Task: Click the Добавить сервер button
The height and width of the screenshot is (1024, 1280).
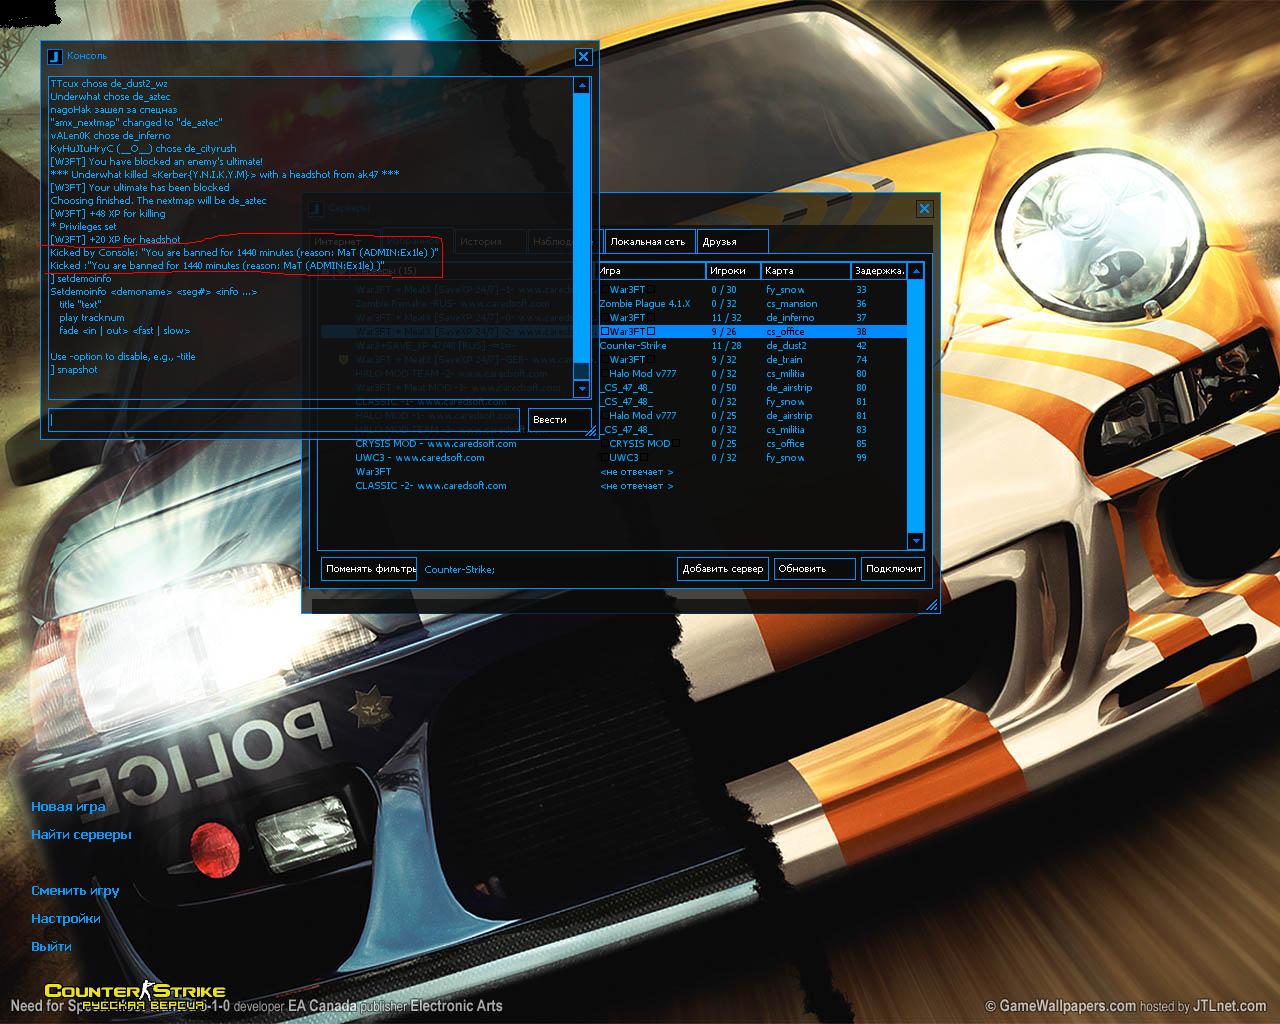Action: point(722,569)
